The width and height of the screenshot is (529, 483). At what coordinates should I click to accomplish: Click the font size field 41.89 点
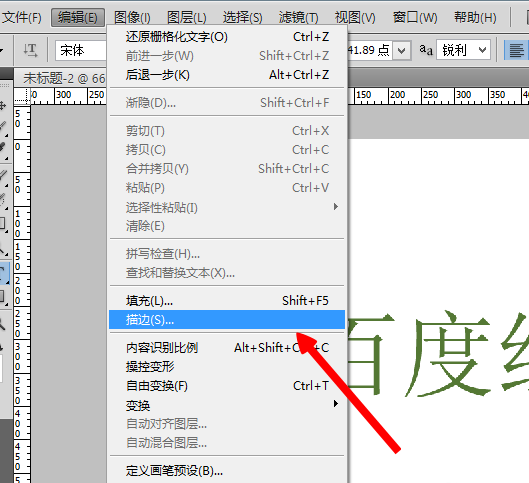pyautogui.click(x=369, y=51)
